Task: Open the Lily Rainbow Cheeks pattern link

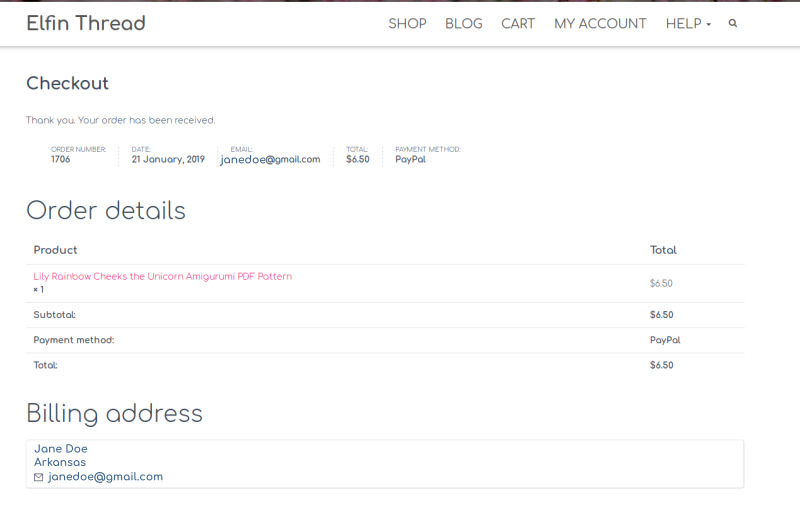Action: click(163, 276)
